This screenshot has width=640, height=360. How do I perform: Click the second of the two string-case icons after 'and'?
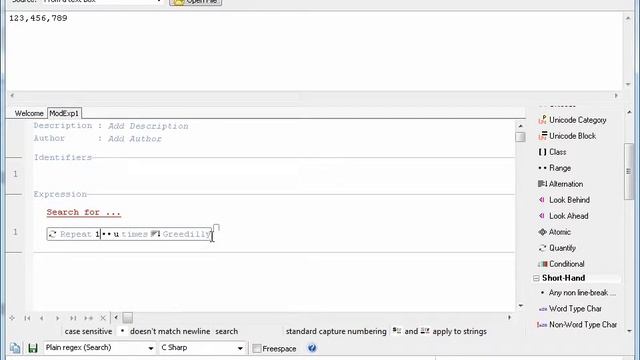425,331
